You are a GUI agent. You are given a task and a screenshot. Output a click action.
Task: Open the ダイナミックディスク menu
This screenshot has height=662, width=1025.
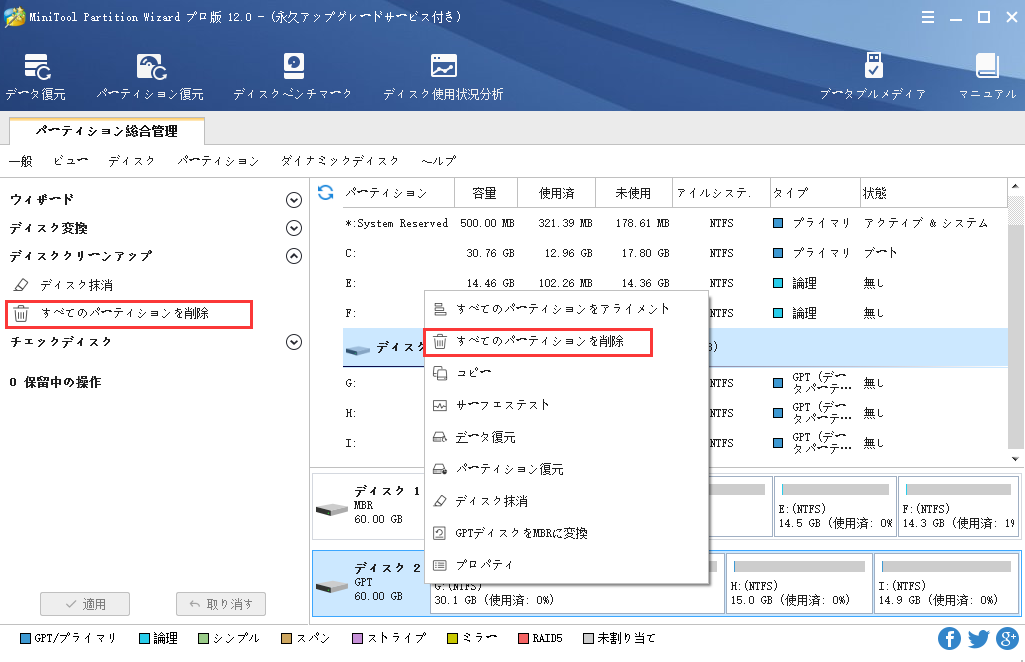point(340,161)
